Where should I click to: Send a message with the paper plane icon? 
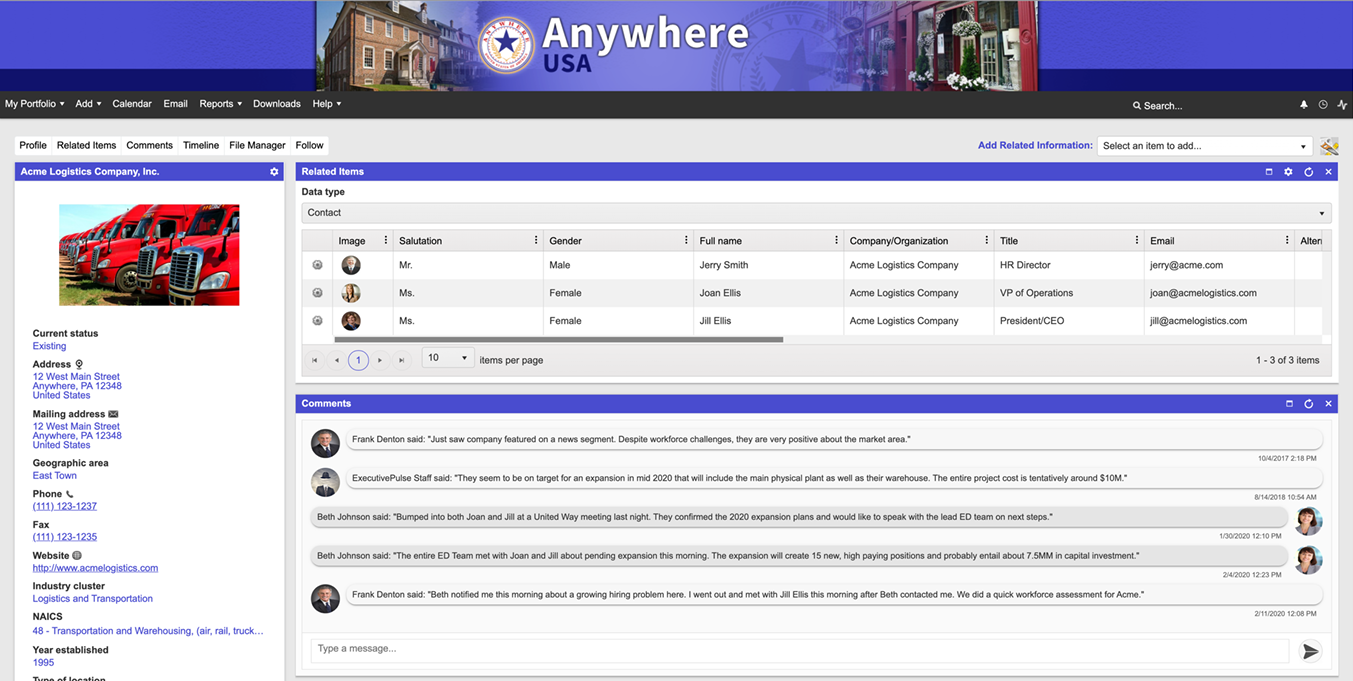[1311, 650]
